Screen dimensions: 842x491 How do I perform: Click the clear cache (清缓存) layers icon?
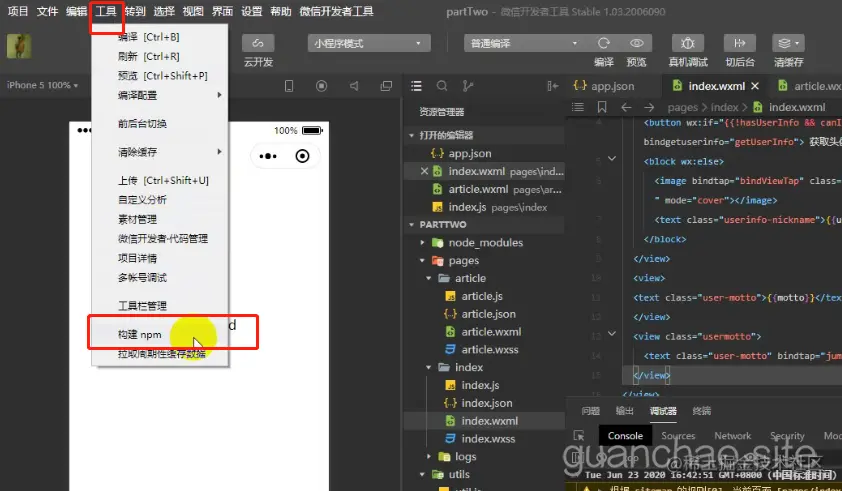point(788,43)
